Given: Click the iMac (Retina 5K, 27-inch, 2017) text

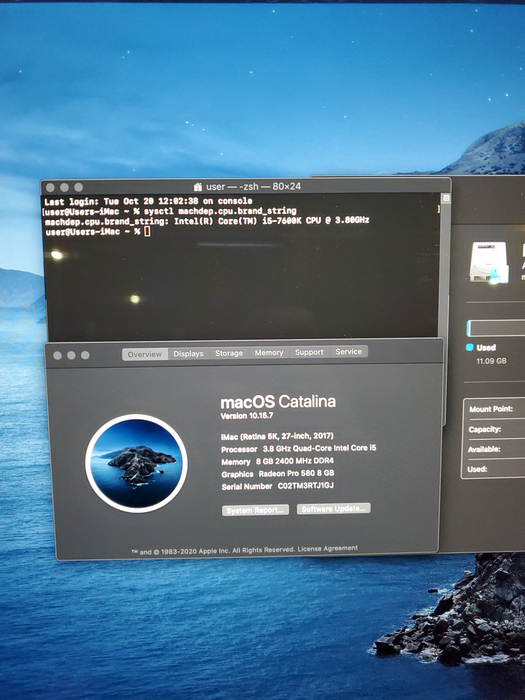Looking at the screenshot, I should point(277,436).
